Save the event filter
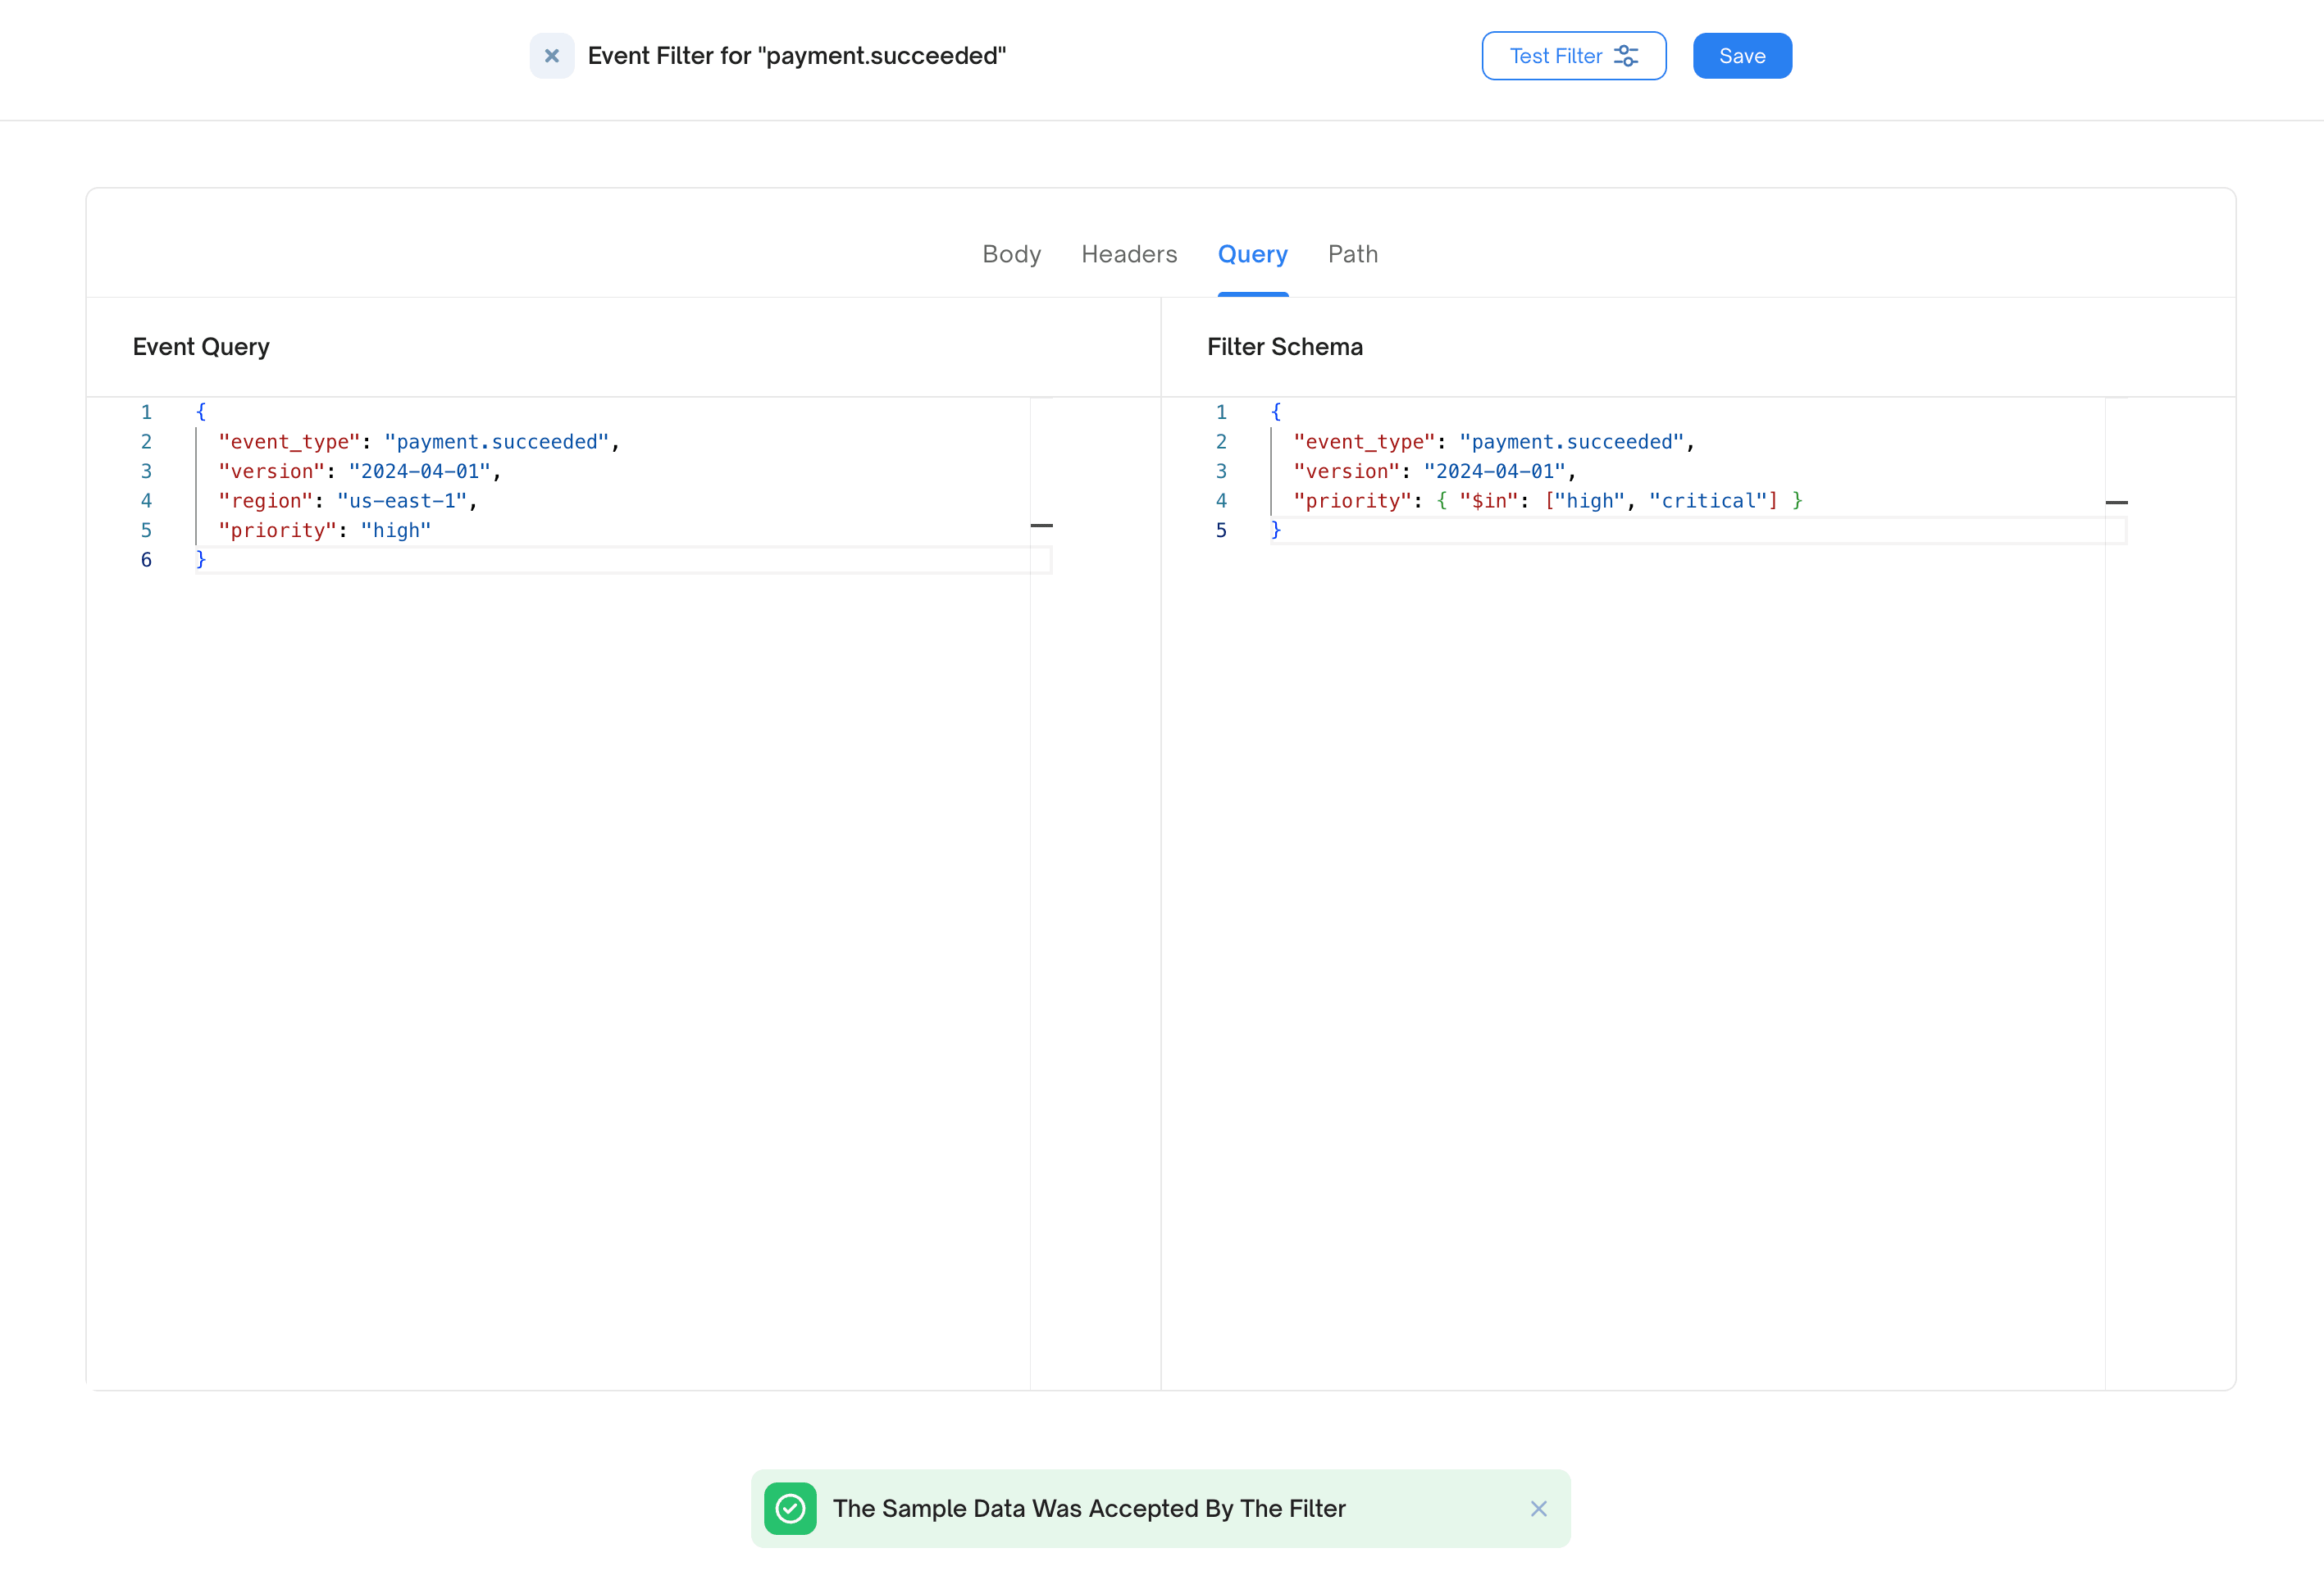2324x1571 pixels. pos(1742,56)
